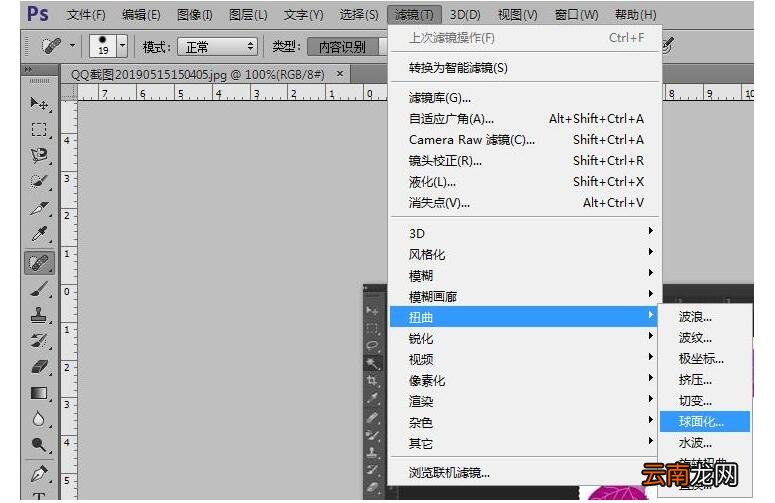Expand the 视频 submenu
The height and width of the screenshot is (503, 775).
(x=525, y=359)
